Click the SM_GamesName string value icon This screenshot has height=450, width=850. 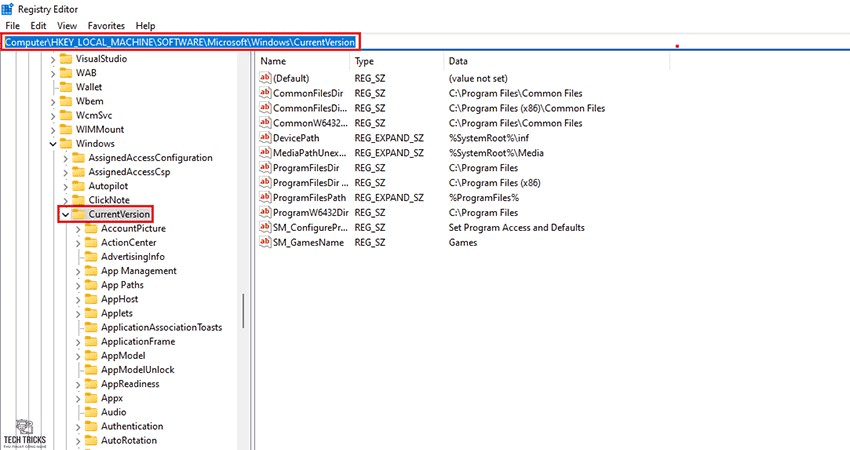[x=265, y=242]
